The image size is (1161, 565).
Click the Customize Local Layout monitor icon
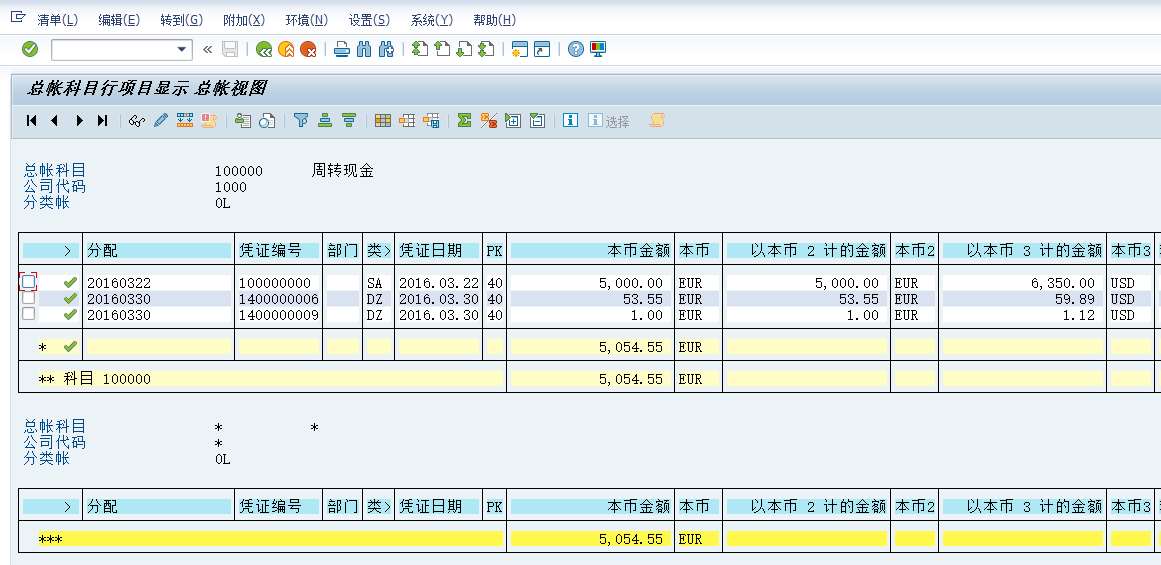pyautogui.click(x=598, y=50)
